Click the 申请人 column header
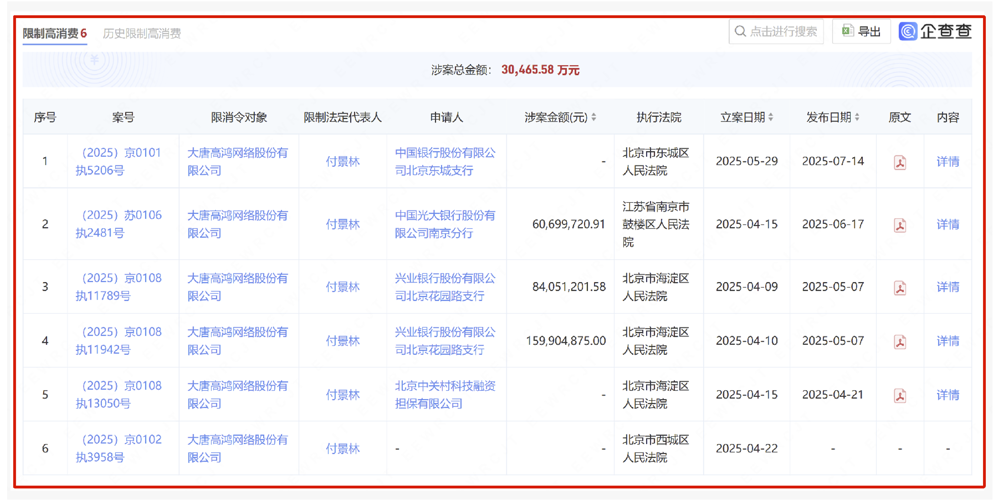Viewport: 1001px width, 500px height. tap(446, 117)
